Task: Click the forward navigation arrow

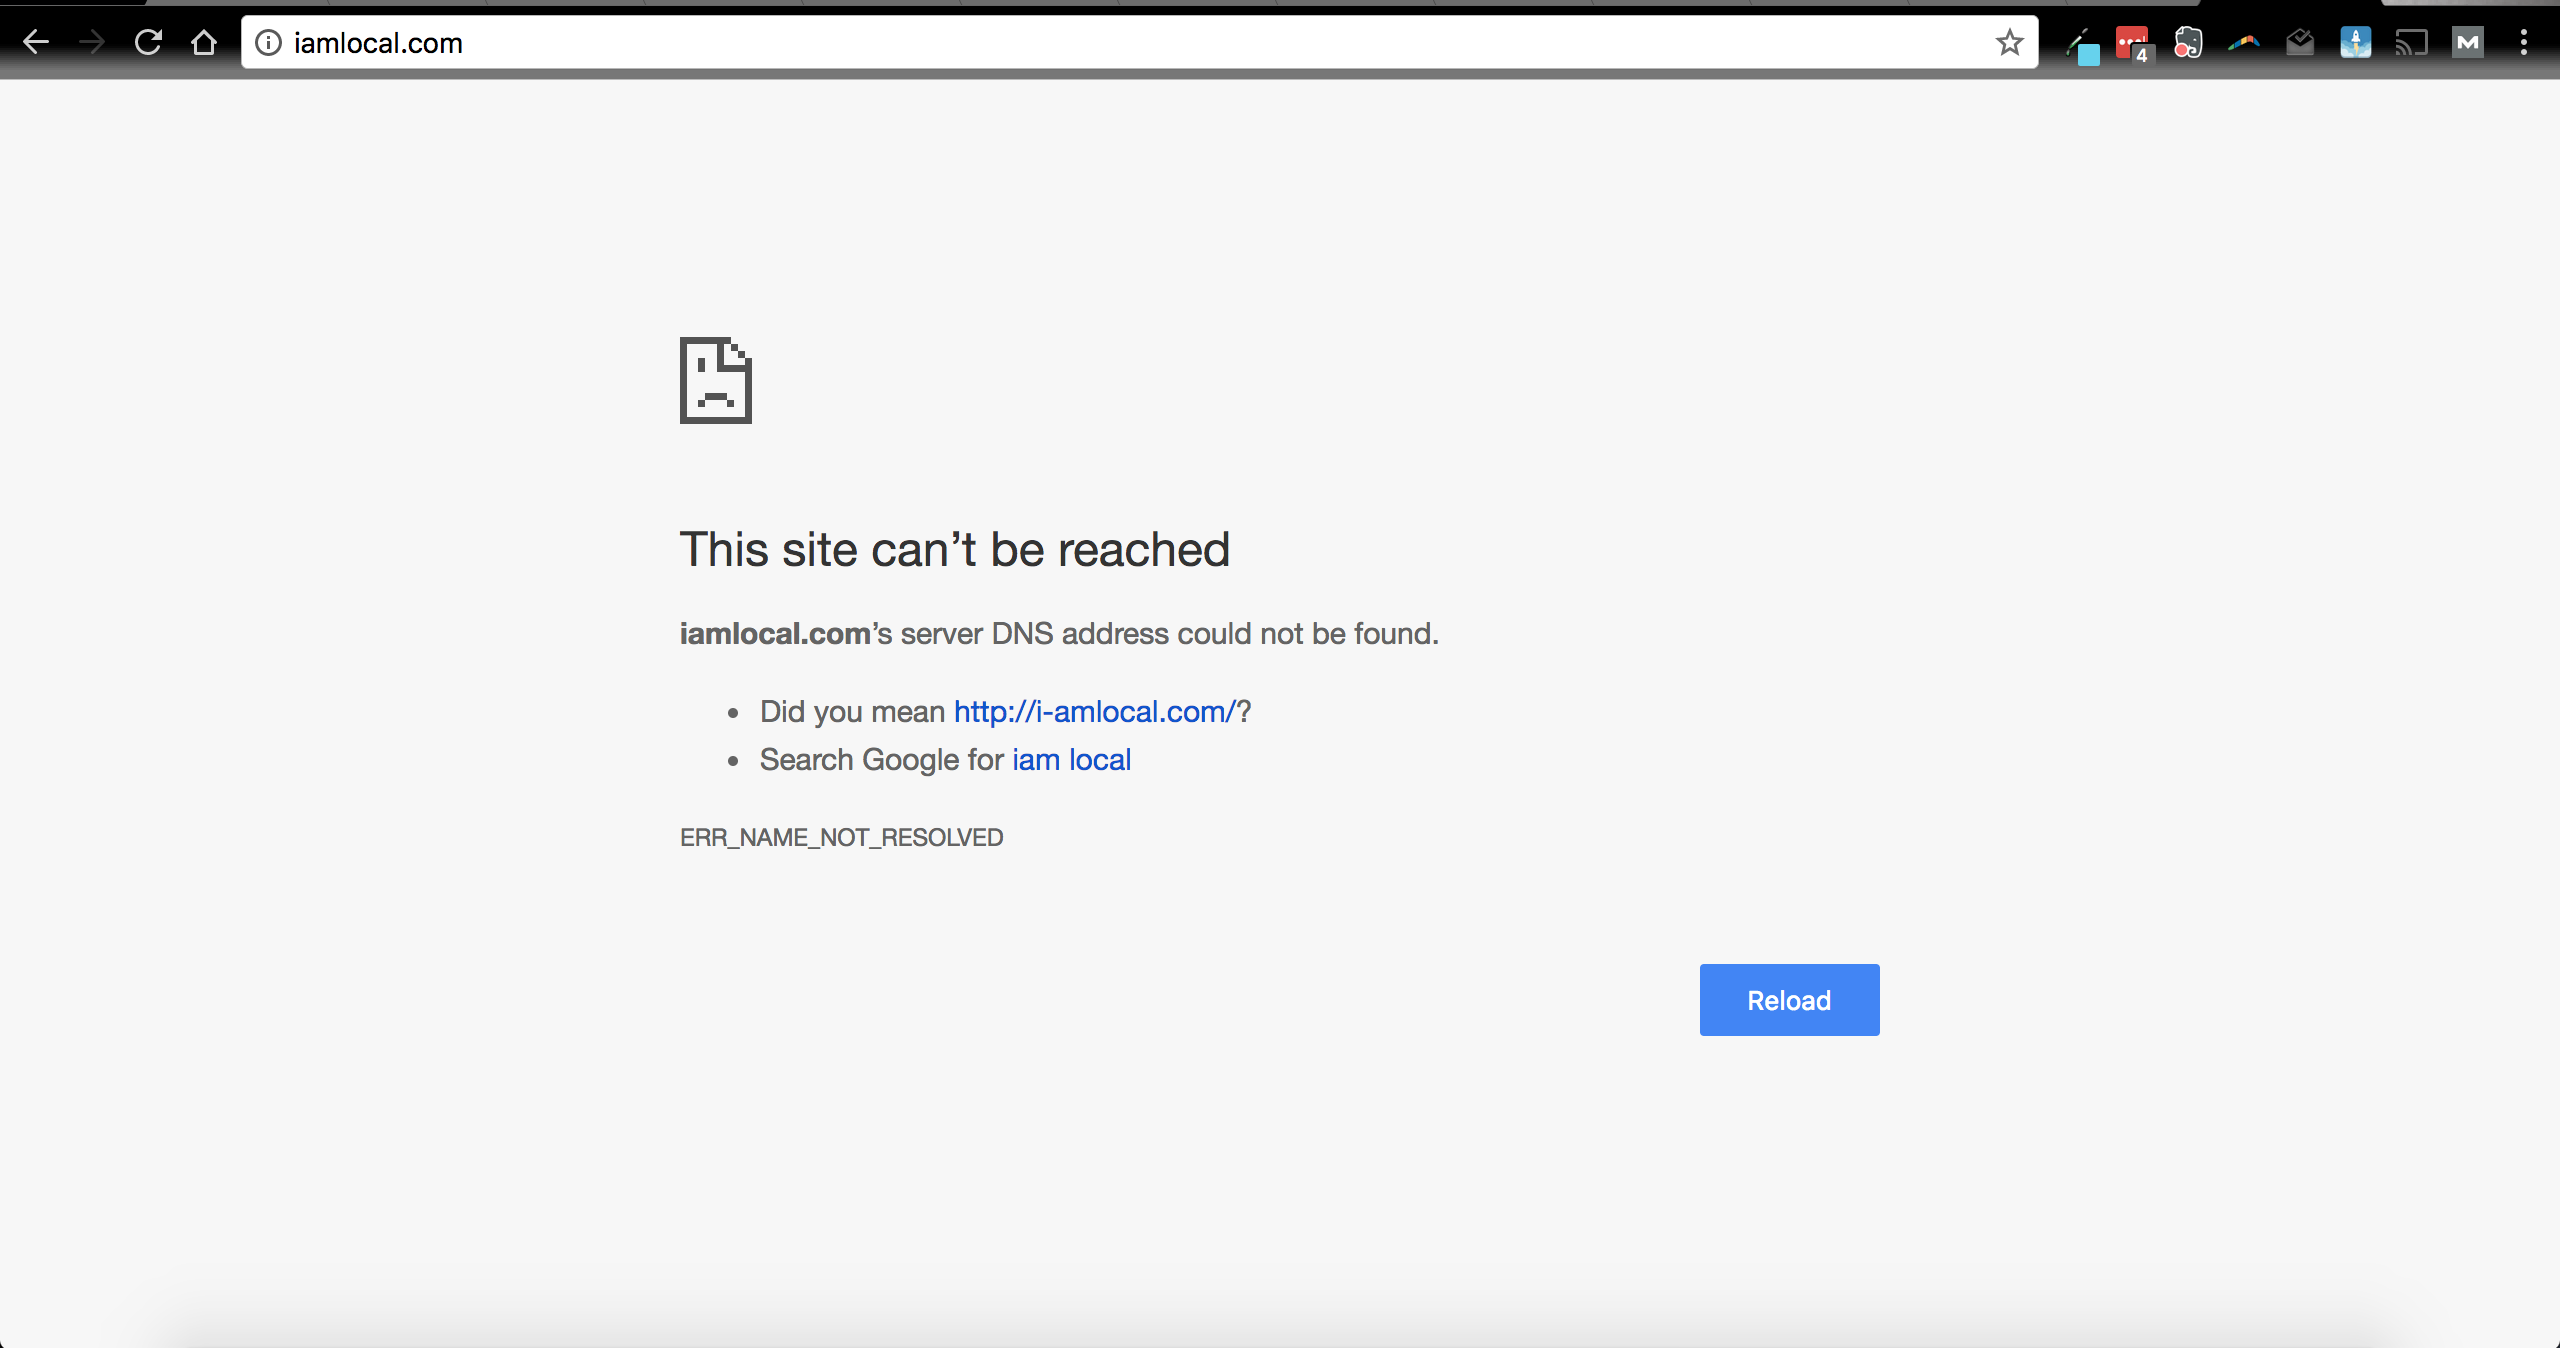Action: point(92,42)
